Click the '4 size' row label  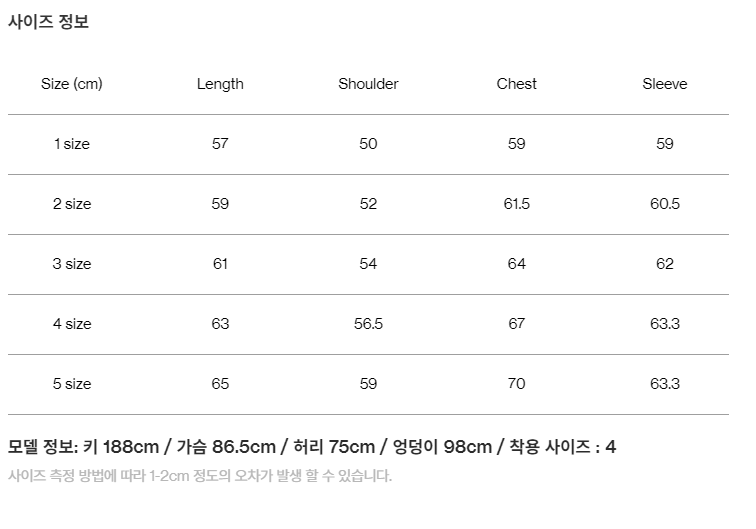coord(72,324)
